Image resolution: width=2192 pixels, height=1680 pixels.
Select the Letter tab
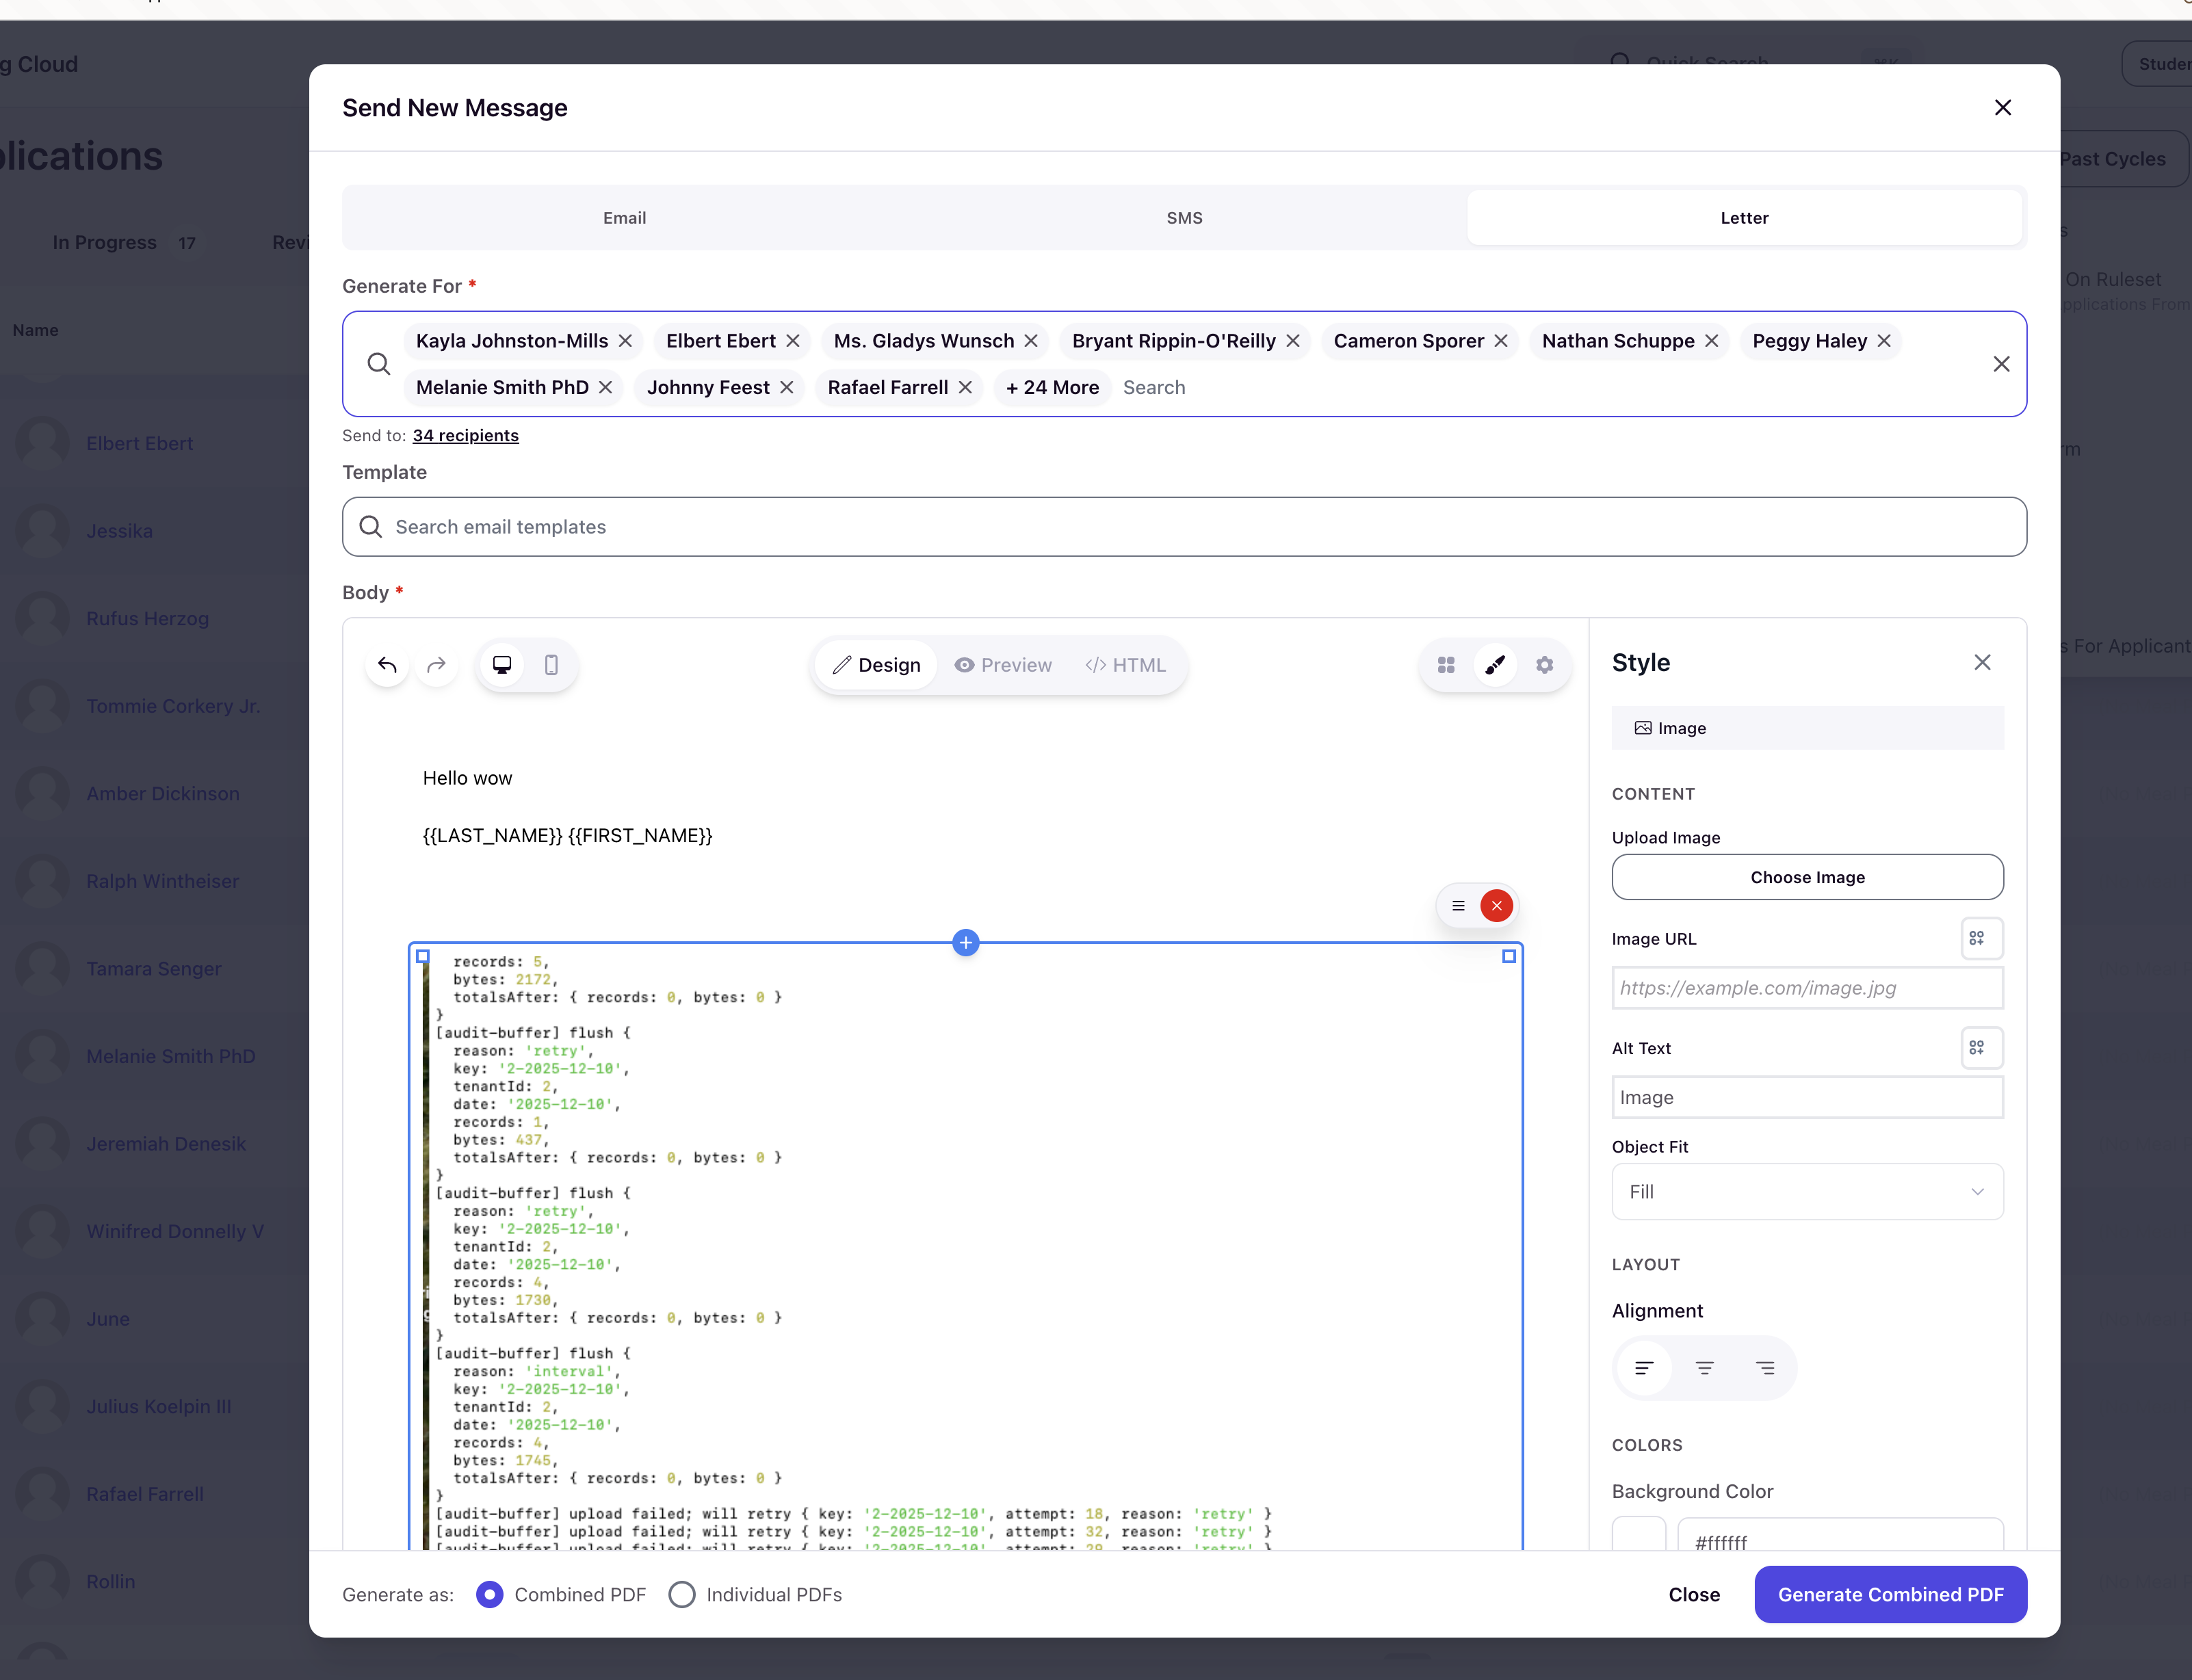tap(1744, 218)
